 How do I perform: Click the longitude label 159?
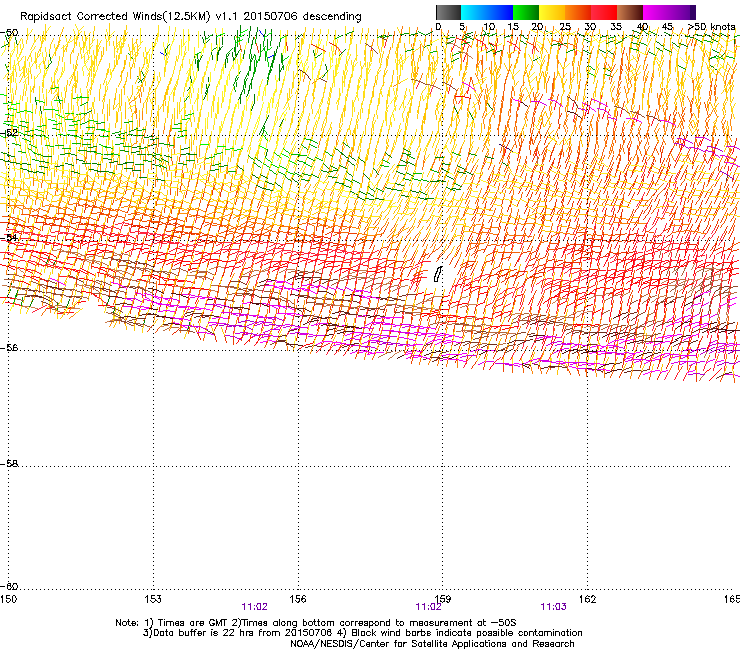443,599
